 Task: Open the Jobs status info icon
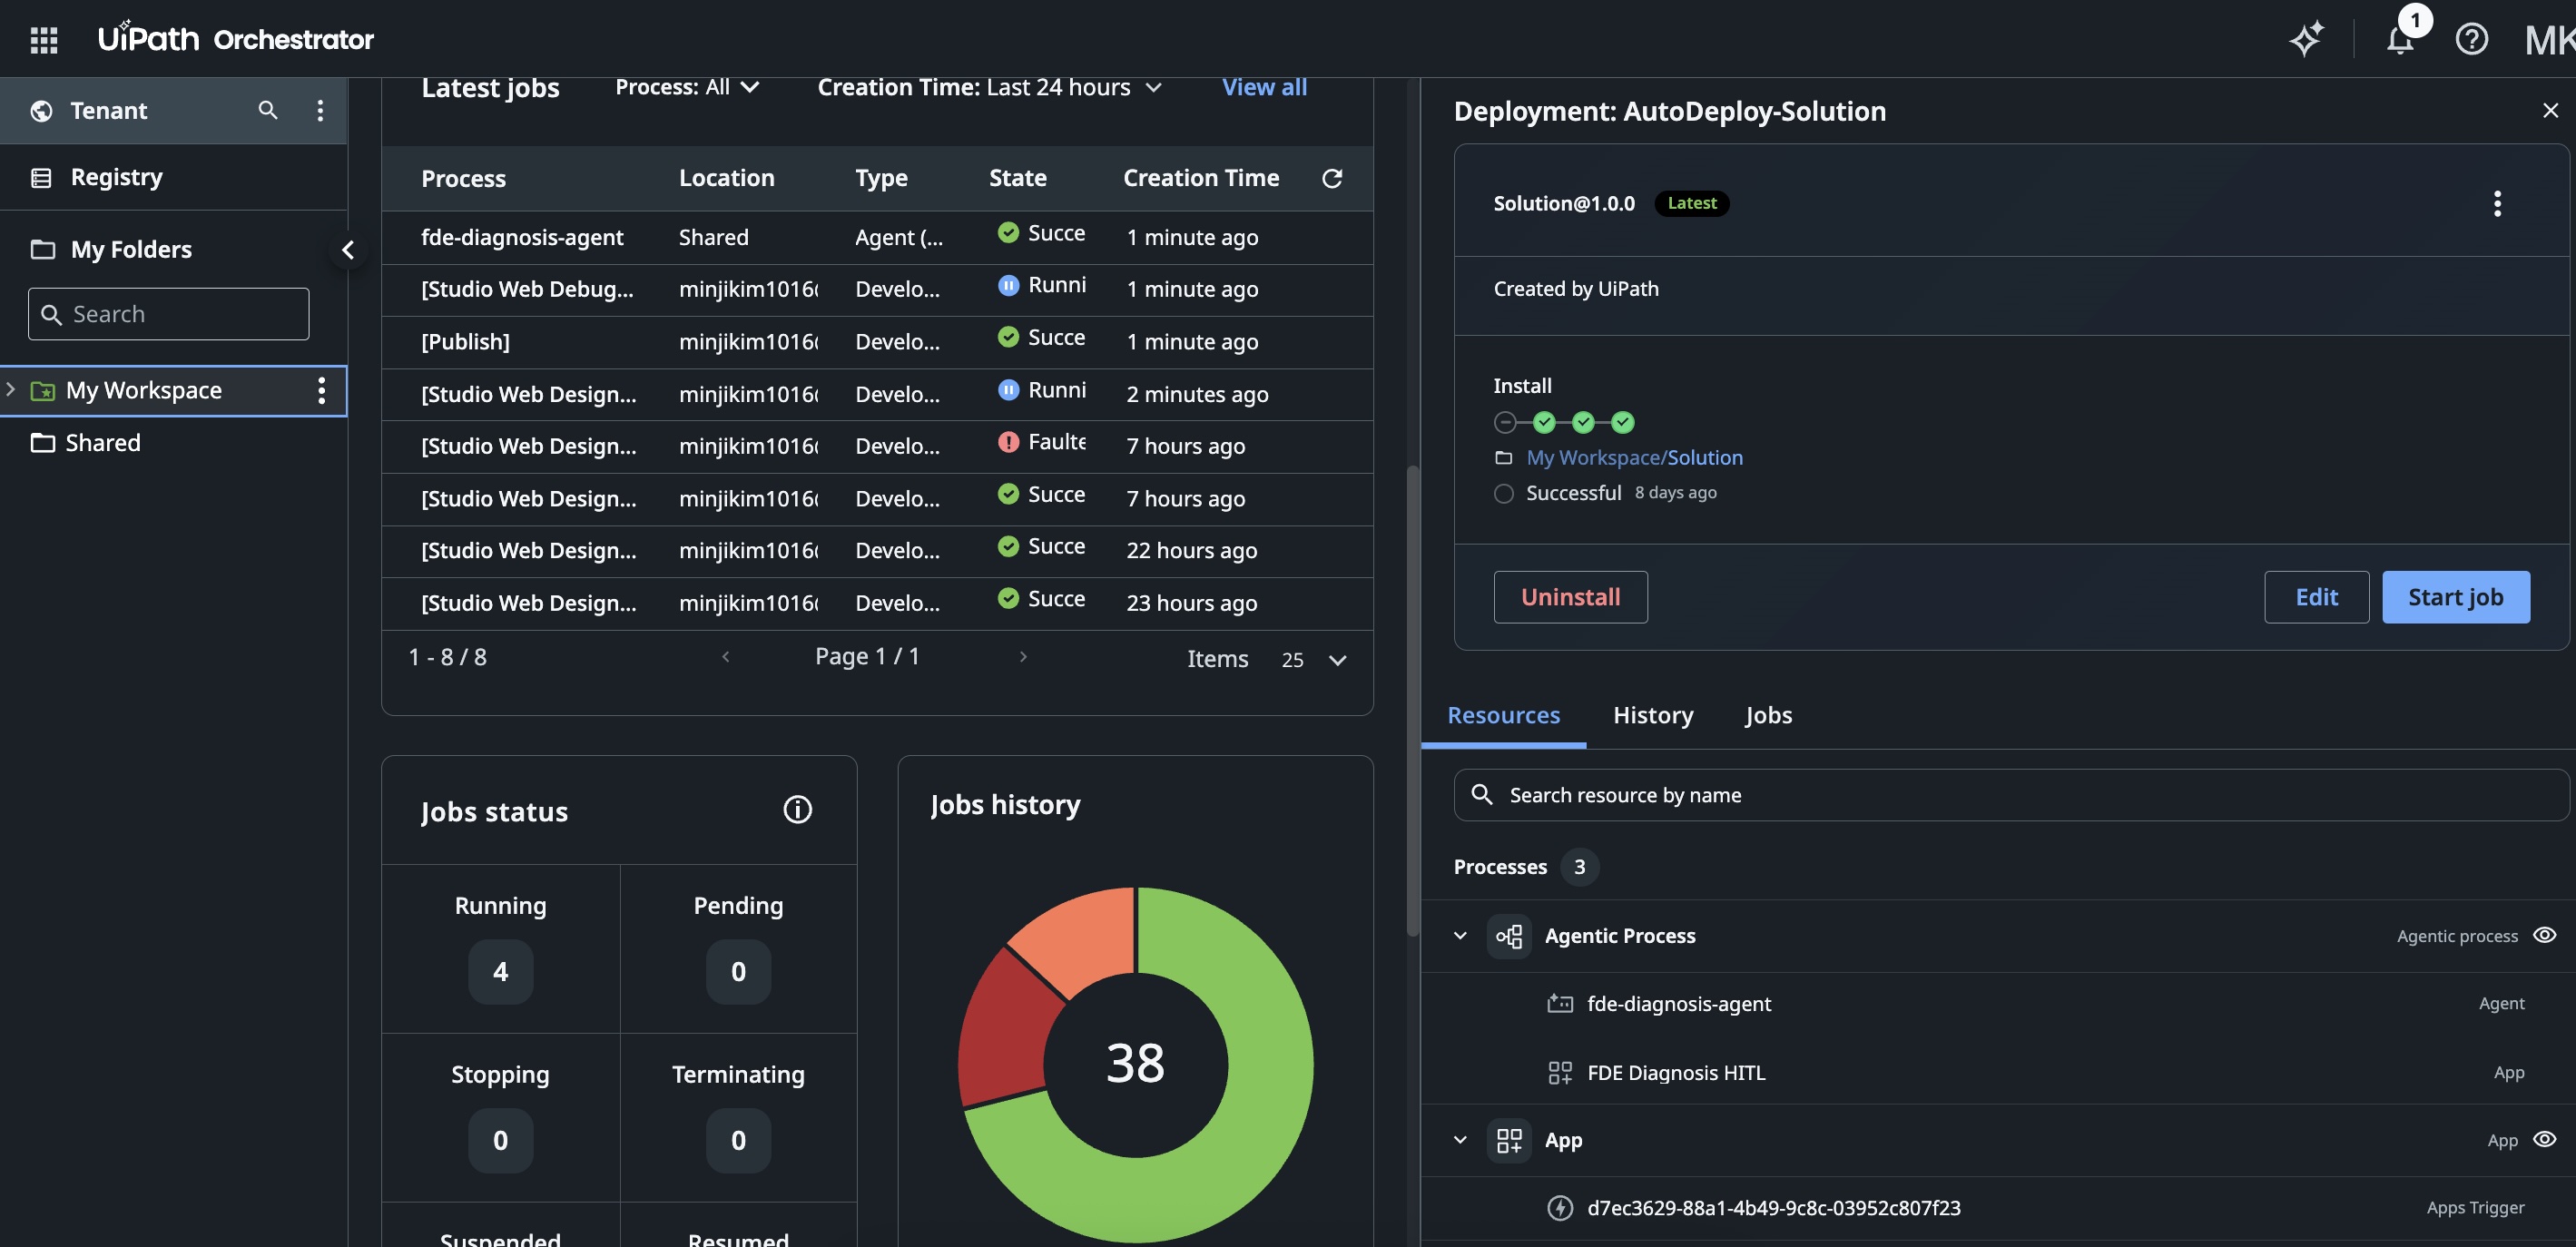click(797, 810)
